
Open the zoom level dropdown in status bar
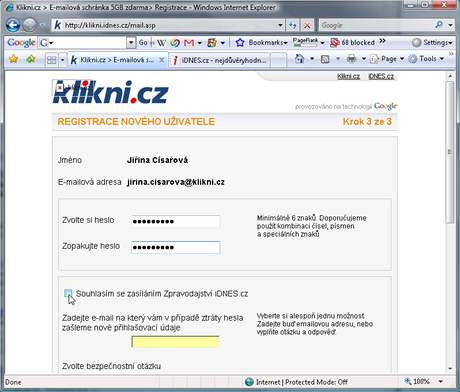441,382
